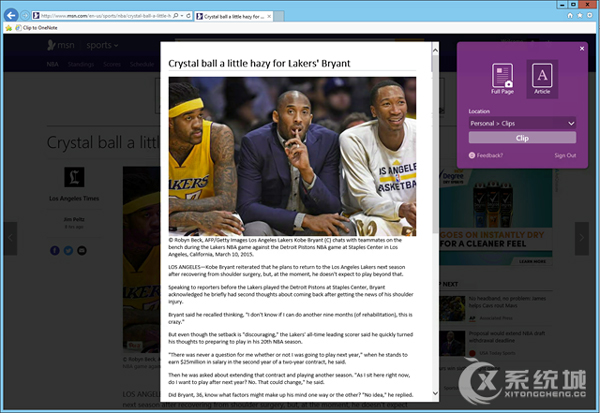Viewport: 600px width, 413px height.
Task: Click the msn logo
Action: click(x=60, y=45)
